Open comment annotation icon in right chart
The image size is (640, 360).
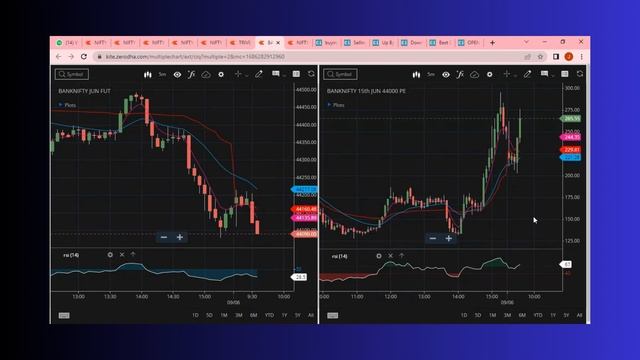pyautogui.click(x=544, y=74)
